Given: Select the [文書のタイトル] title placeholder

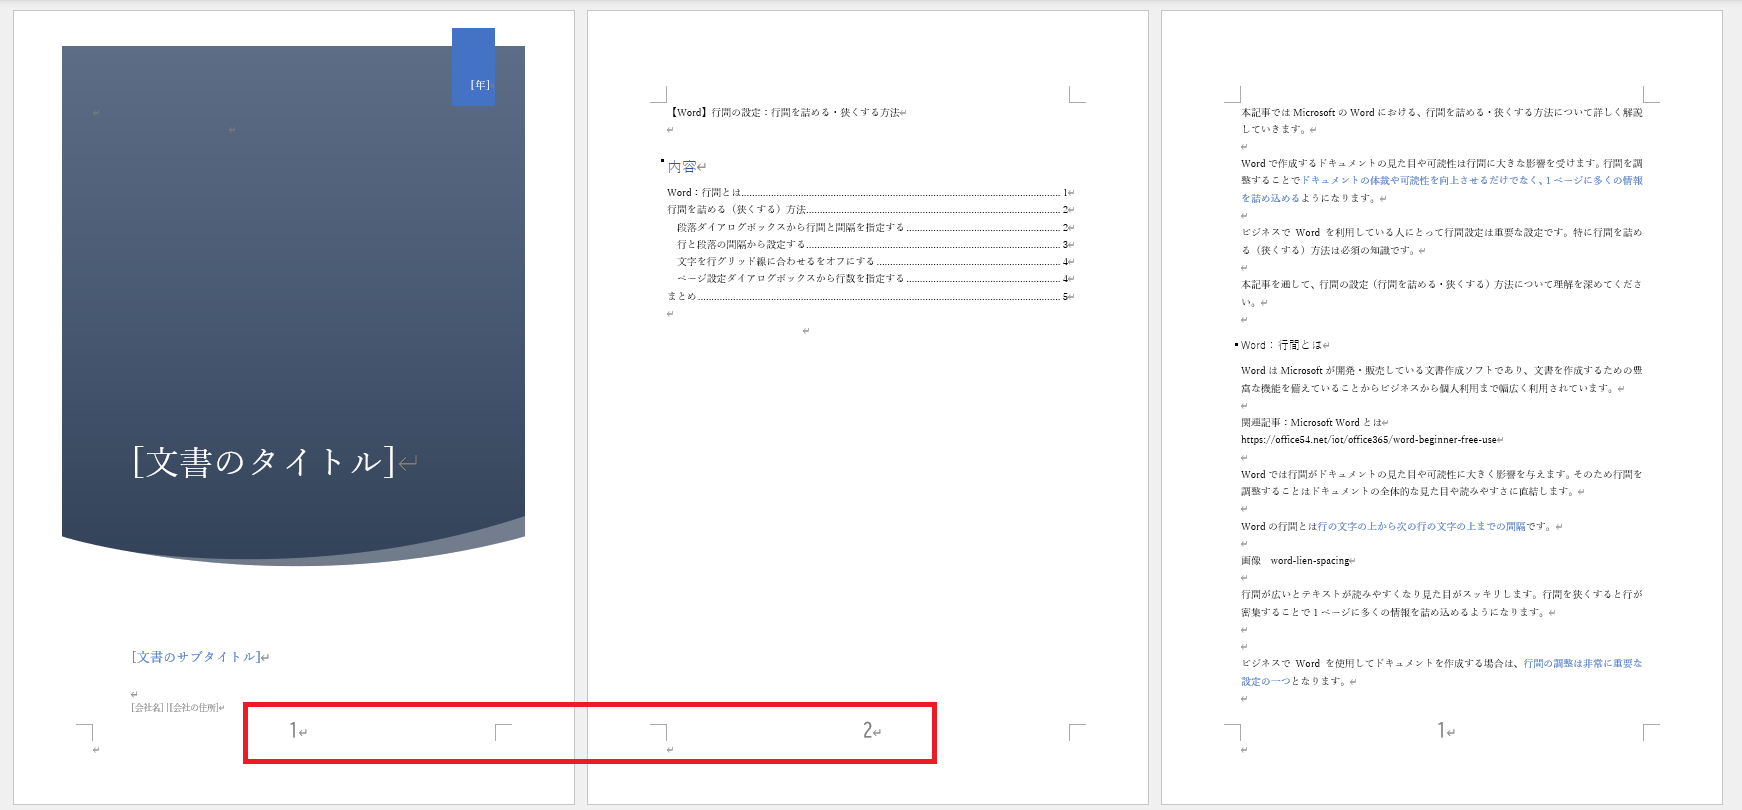Looking at the screenshot, I should pos(264,462).
